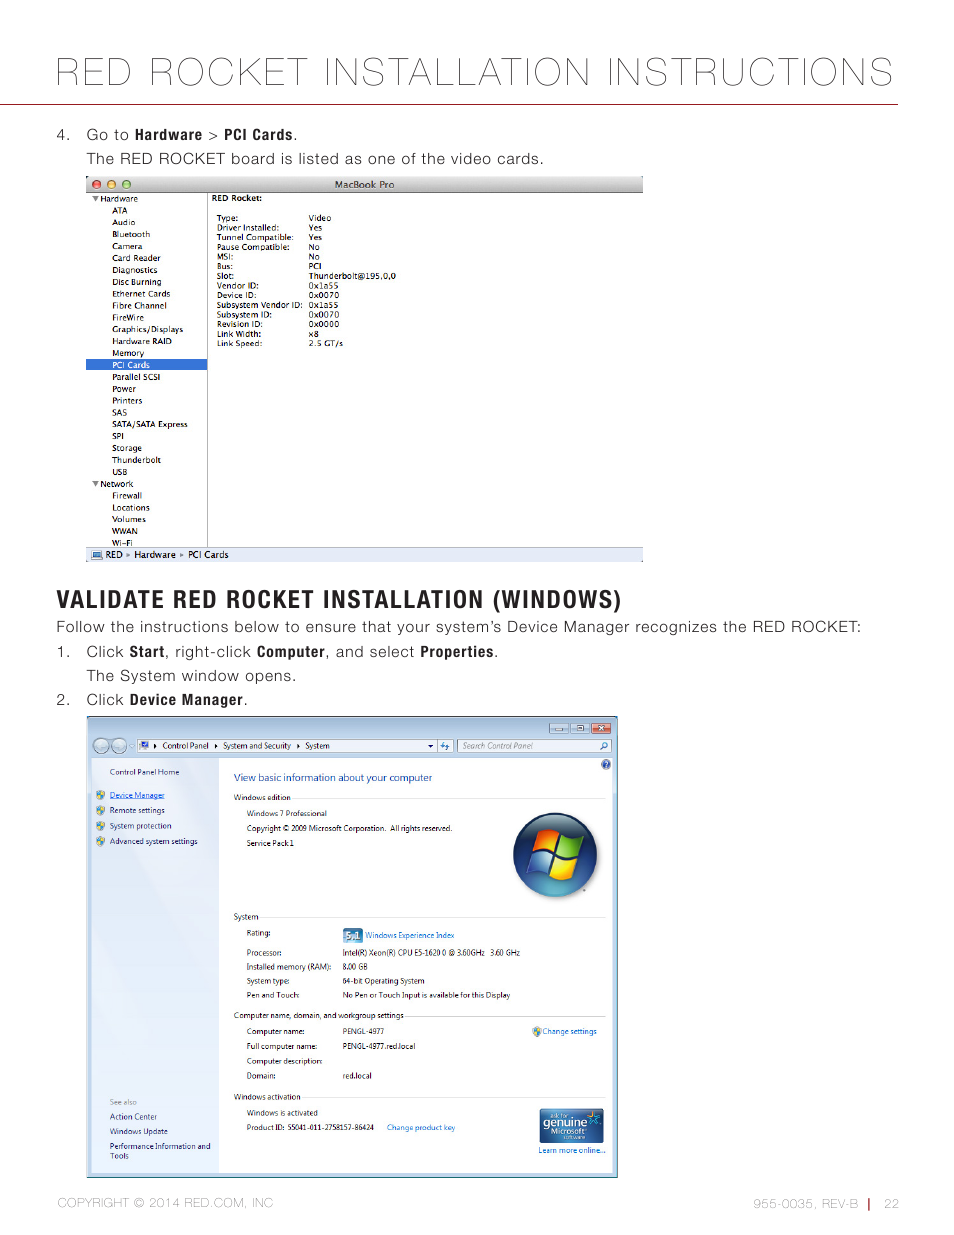Collapse the Network tree section
This screenshot has width=954, height=1235.
(x=95, y=484)
